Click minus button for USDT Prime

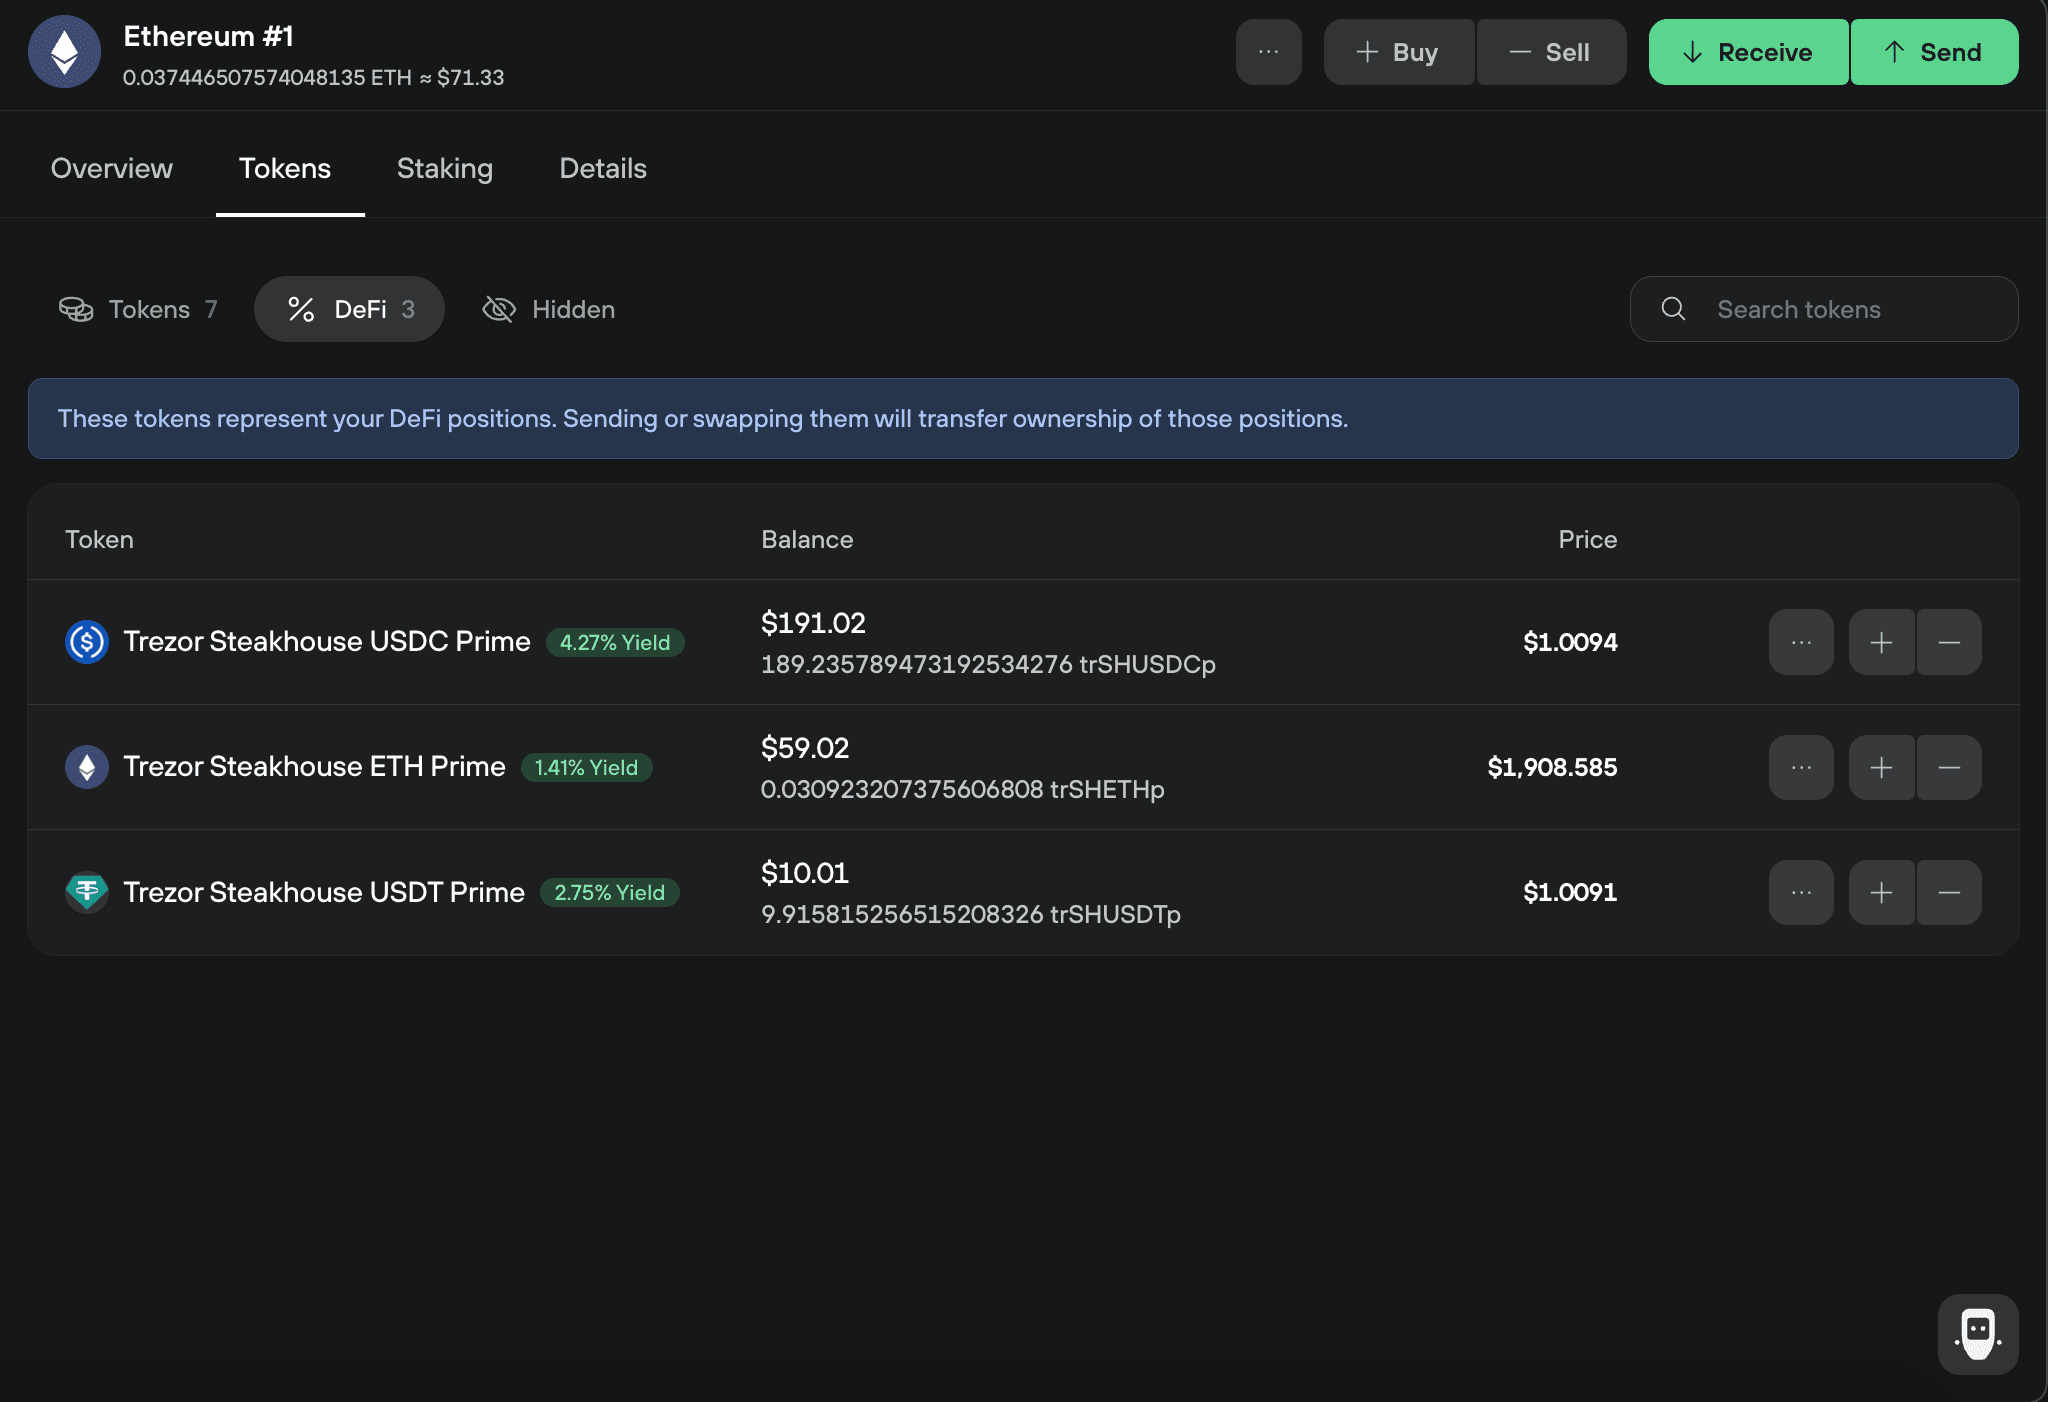pyautogui.click(x=1949, y=892)
